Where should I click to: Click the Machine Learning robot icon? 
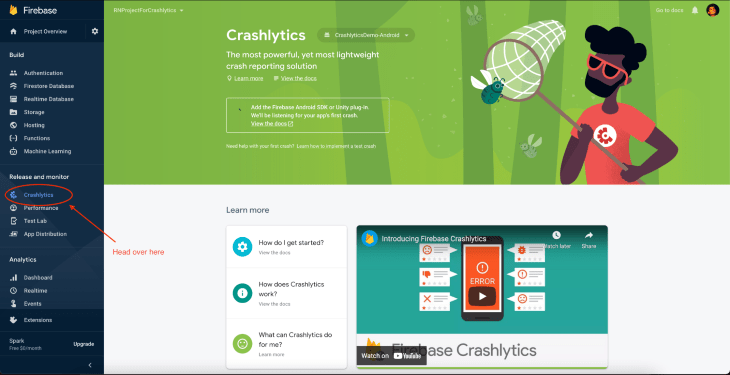tap(14, 151)
